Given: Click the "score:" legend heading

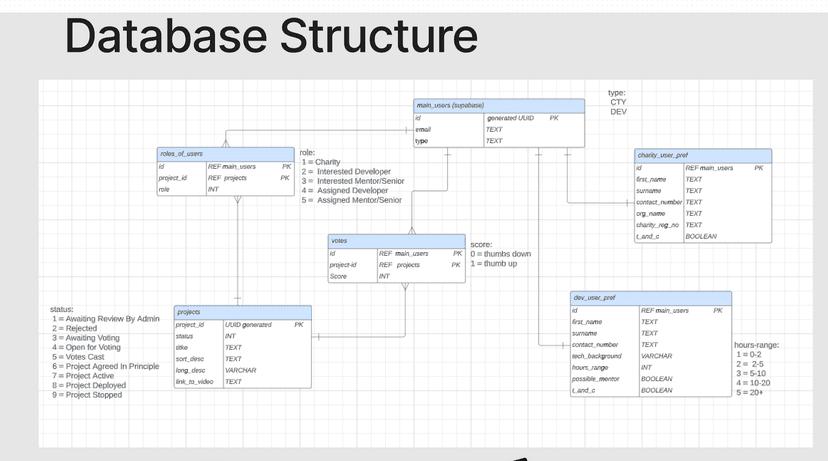Looking at the screenshot, I should pos(482,244).
